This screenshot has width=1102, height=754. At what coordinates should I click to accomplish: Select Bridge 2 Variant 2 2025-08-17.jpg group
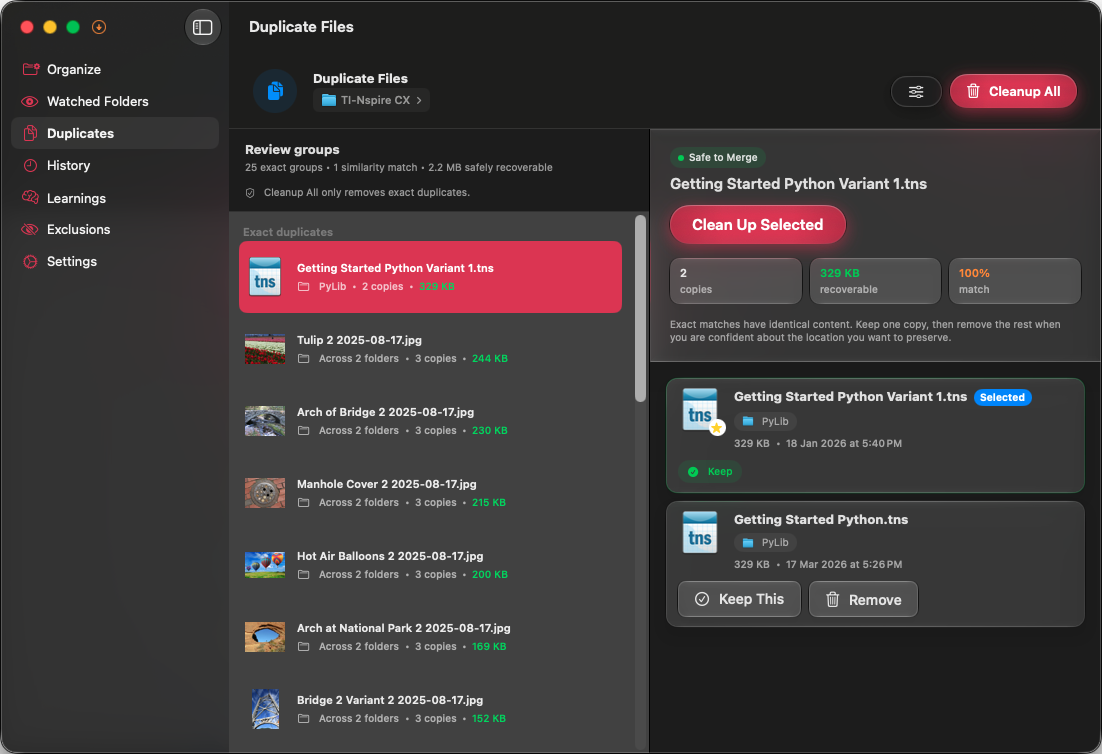tap(430, 709)
